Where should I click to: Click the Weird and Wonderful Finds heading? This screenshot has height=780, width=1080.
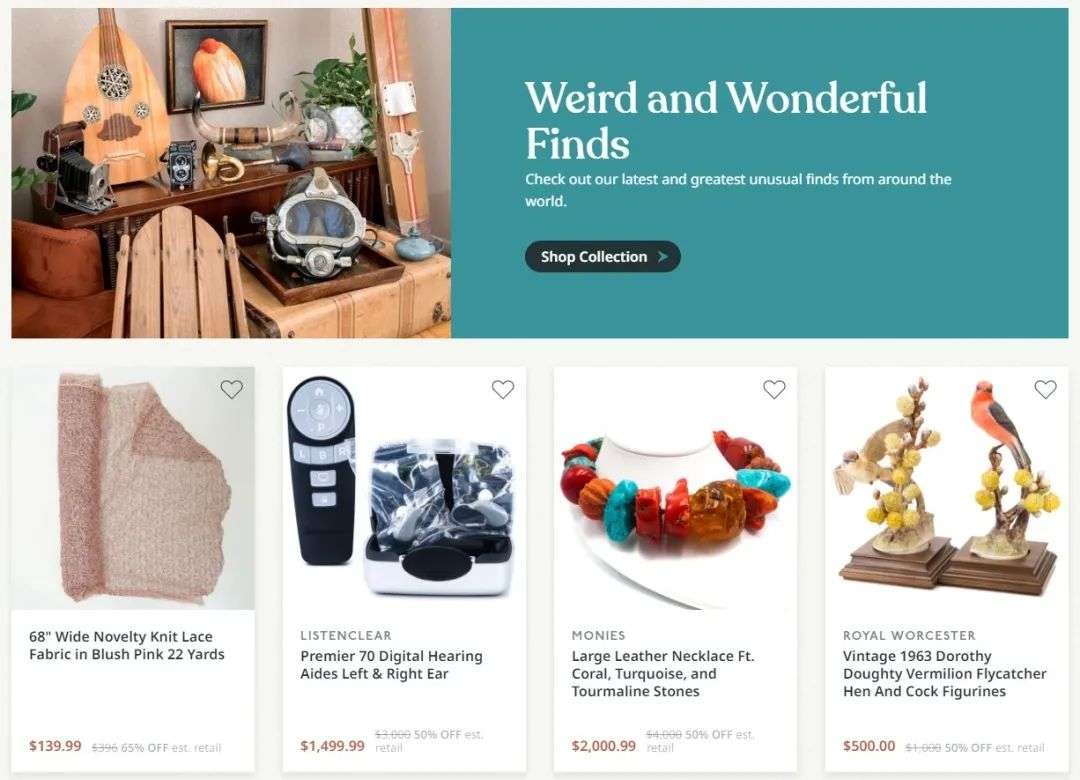click(x=726, y=121)
